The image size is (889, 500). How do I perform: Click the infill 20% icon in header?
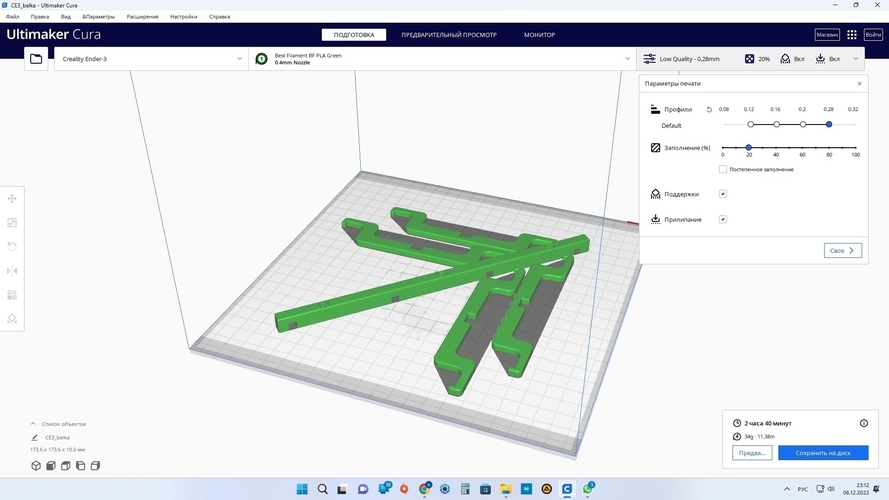[x=749, y=59]
